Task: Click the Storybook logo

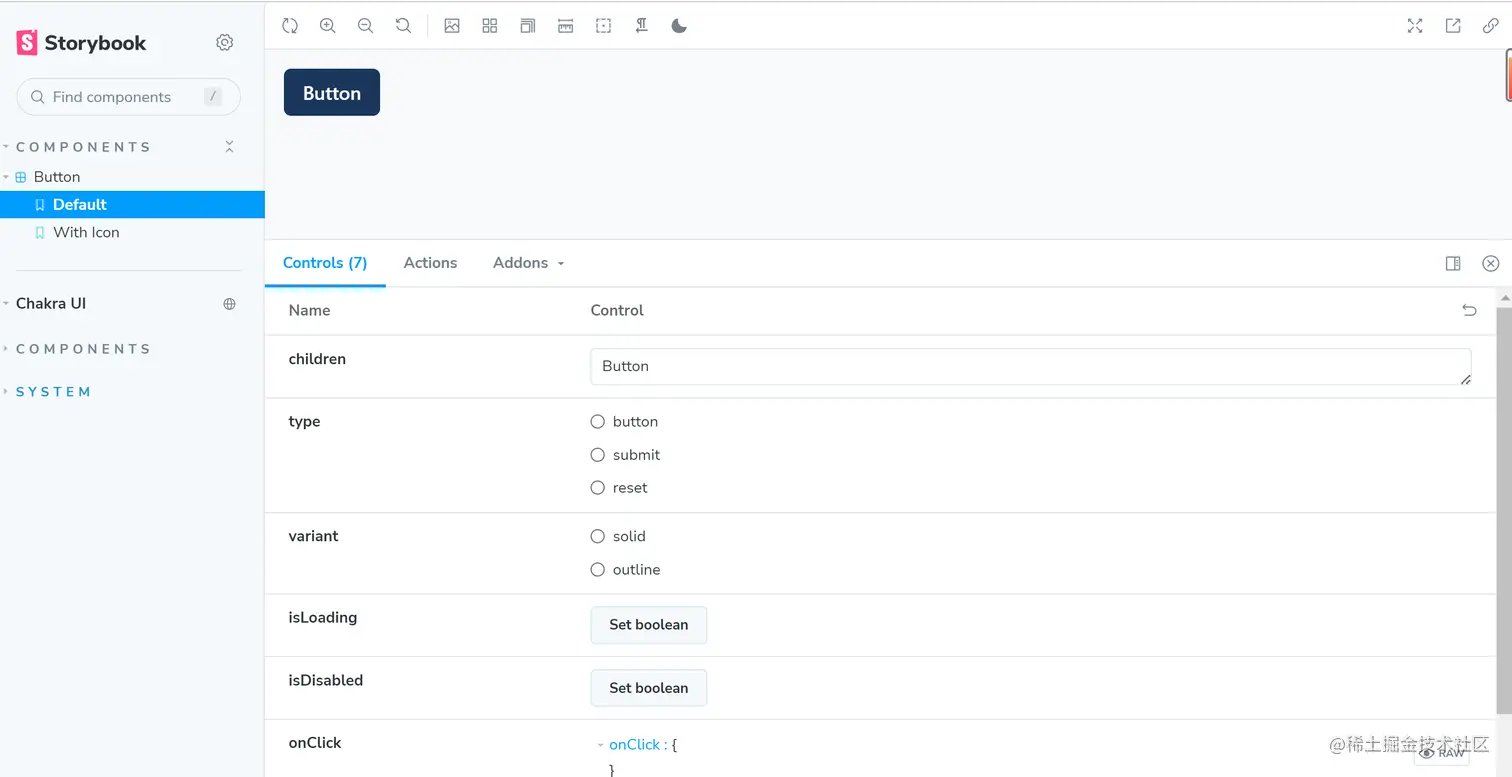Action: click(81, 42)
